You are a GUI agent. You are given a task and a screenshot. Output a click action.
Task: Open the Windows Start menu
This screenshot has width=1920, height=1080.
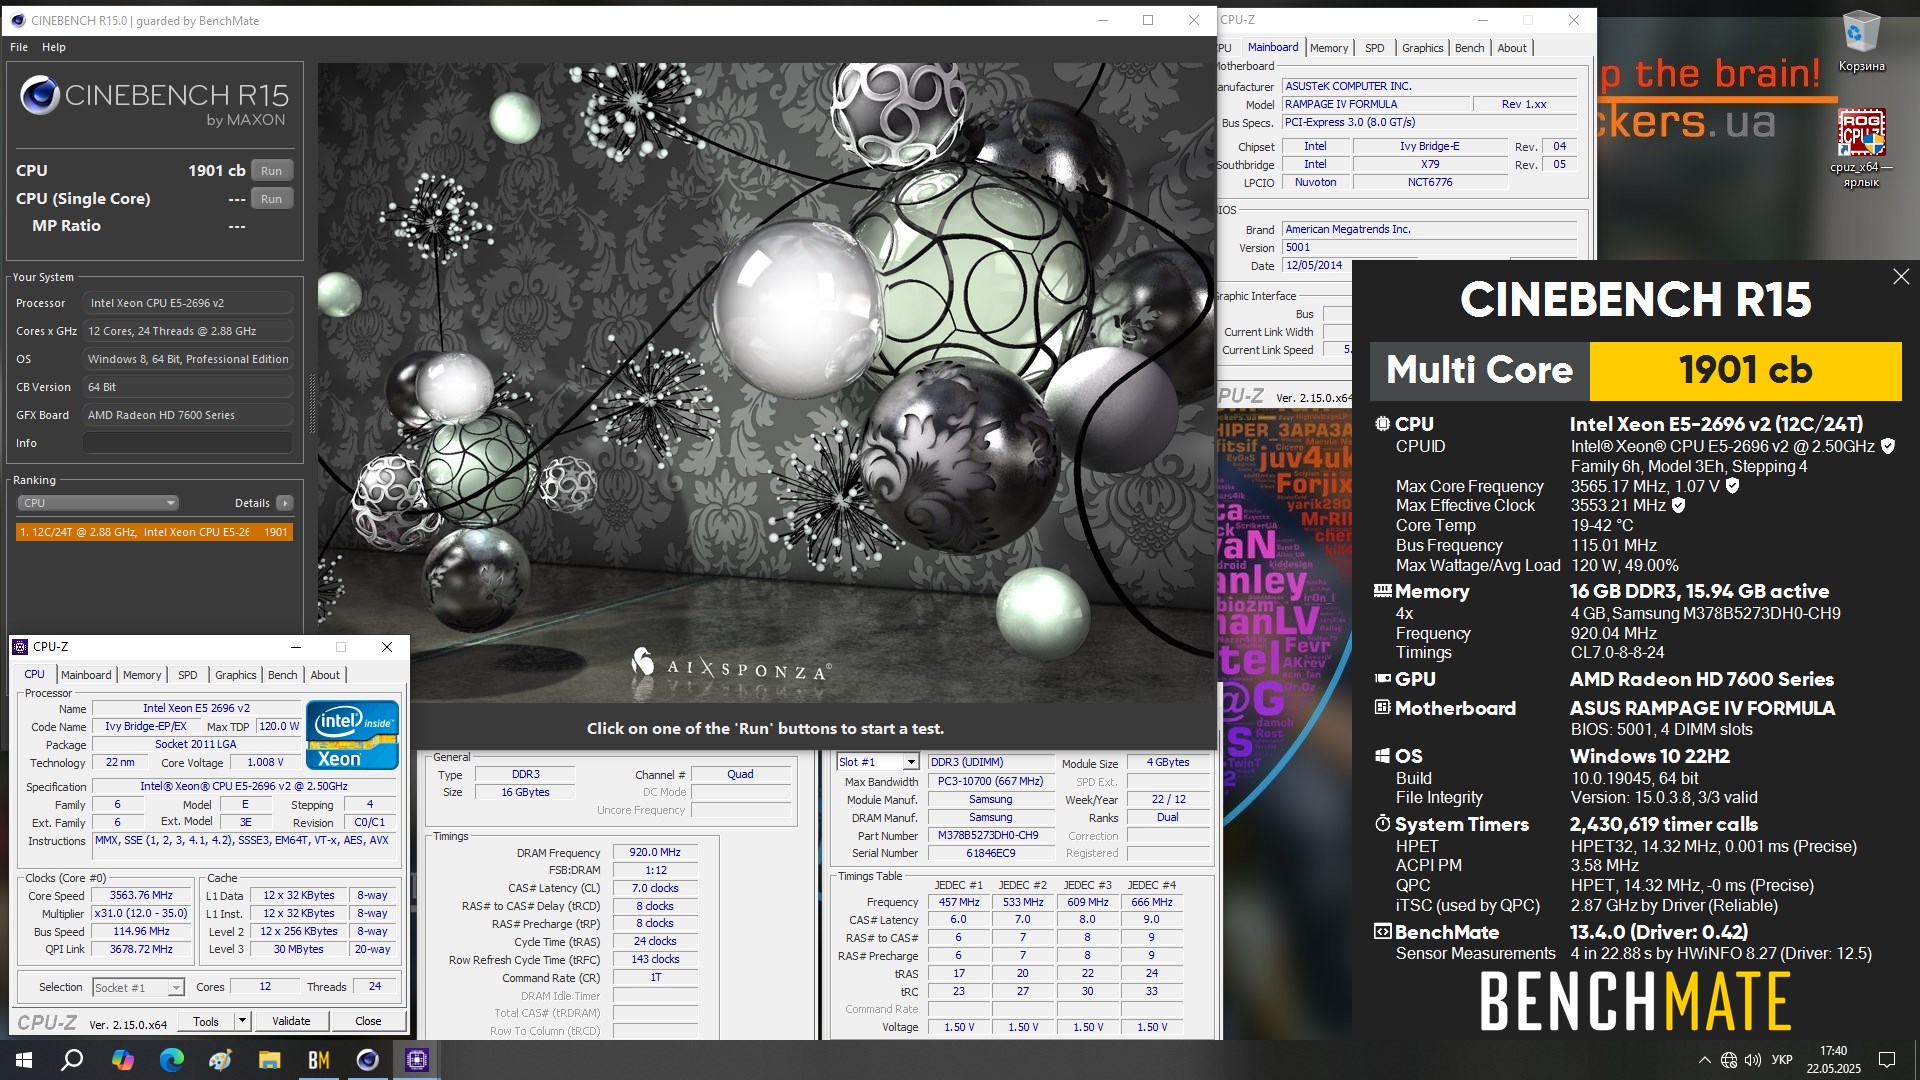[24, 1060]
